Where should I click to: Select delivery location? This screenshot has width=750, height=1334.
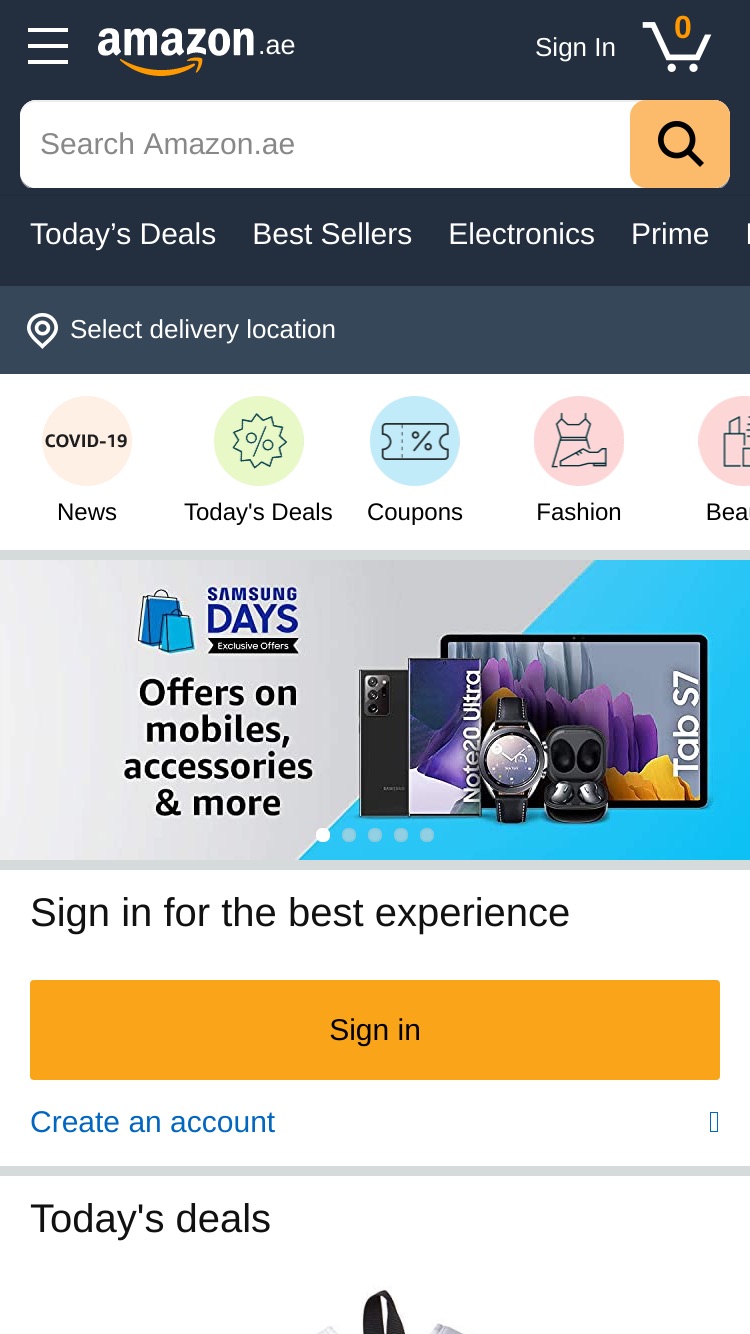pyautogui.click(x=203, y=330)
